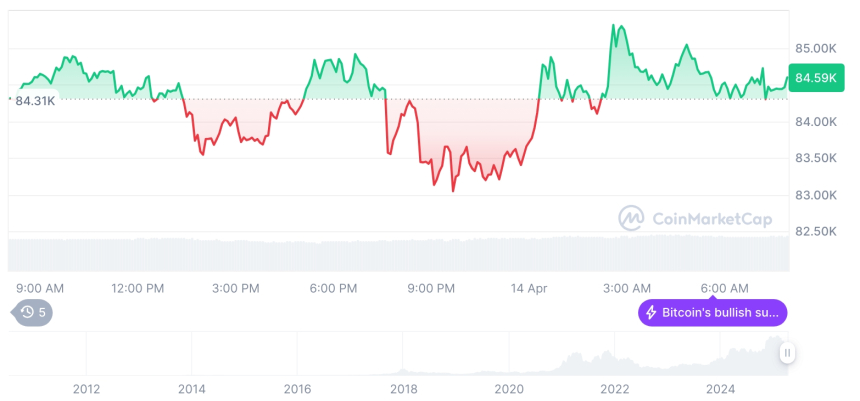Click the 84.31K opening price label

pos(34,101)
